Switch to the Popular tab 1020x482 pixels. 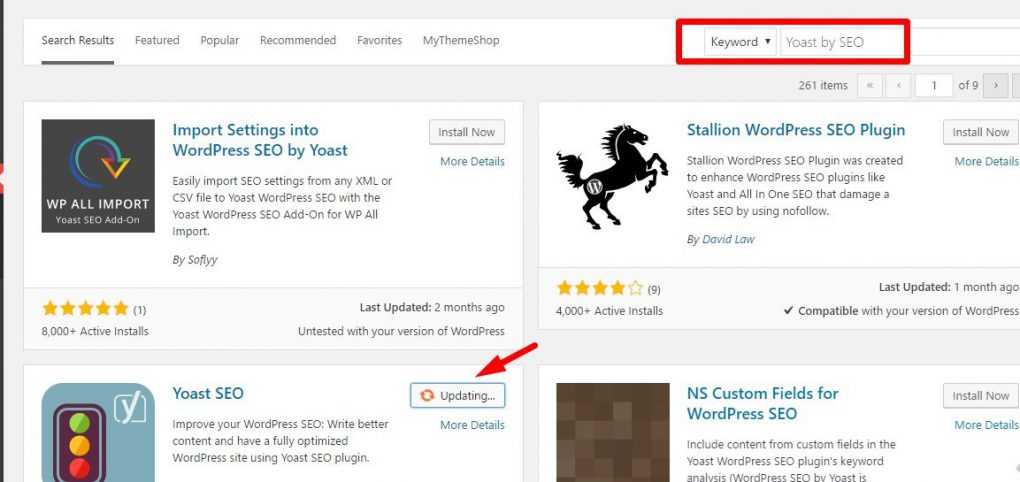[x=219, y=40]
